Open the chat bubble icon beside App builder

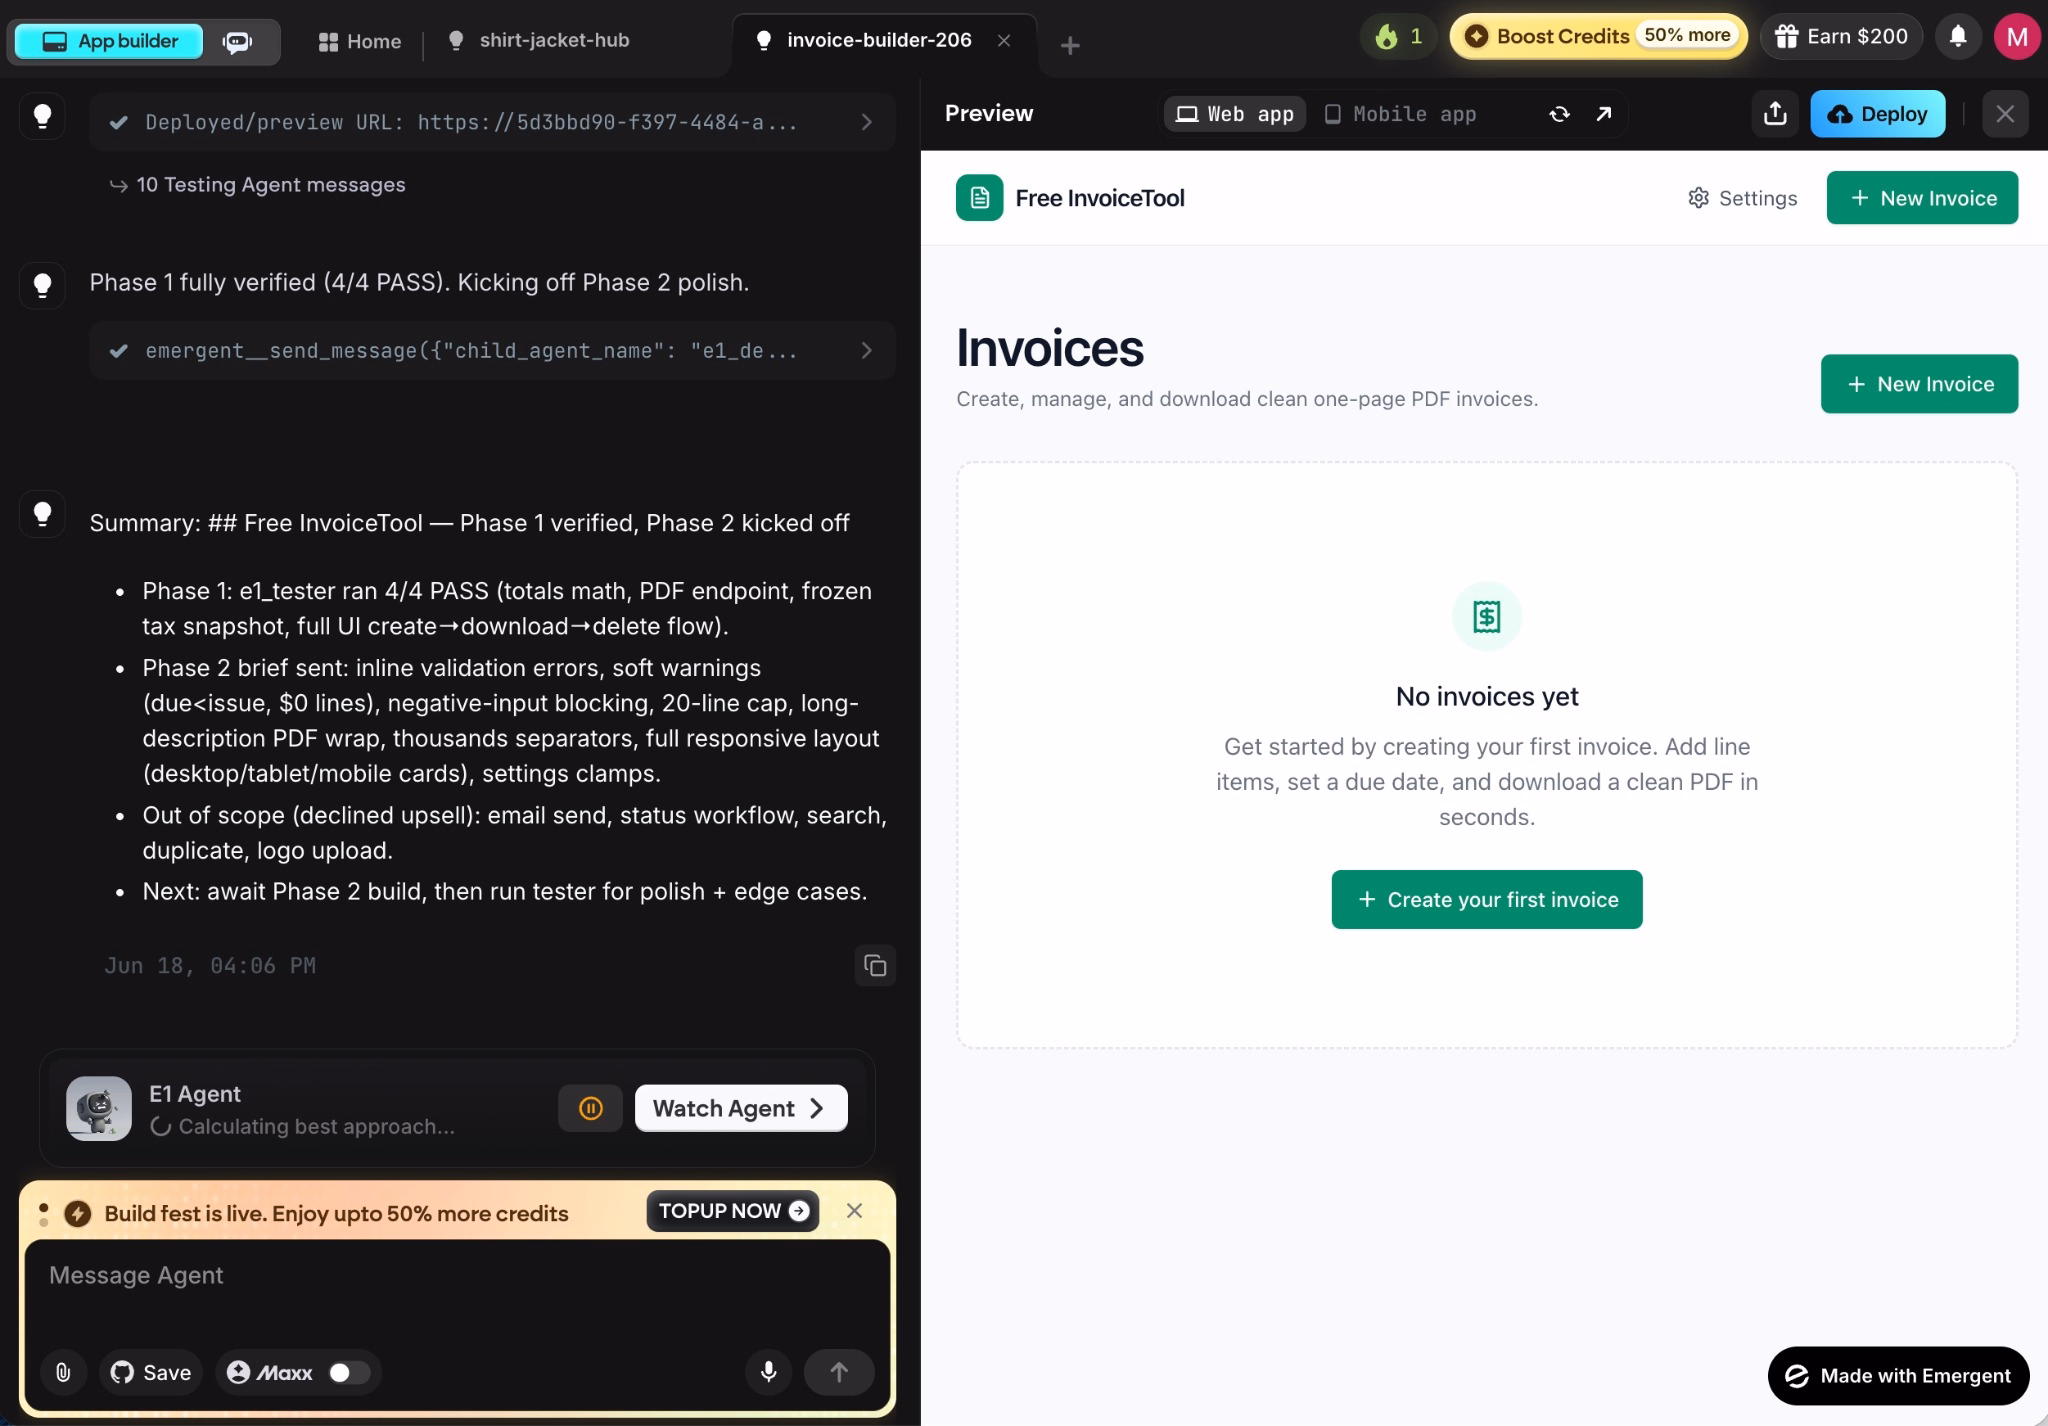[x=238, y=41]
